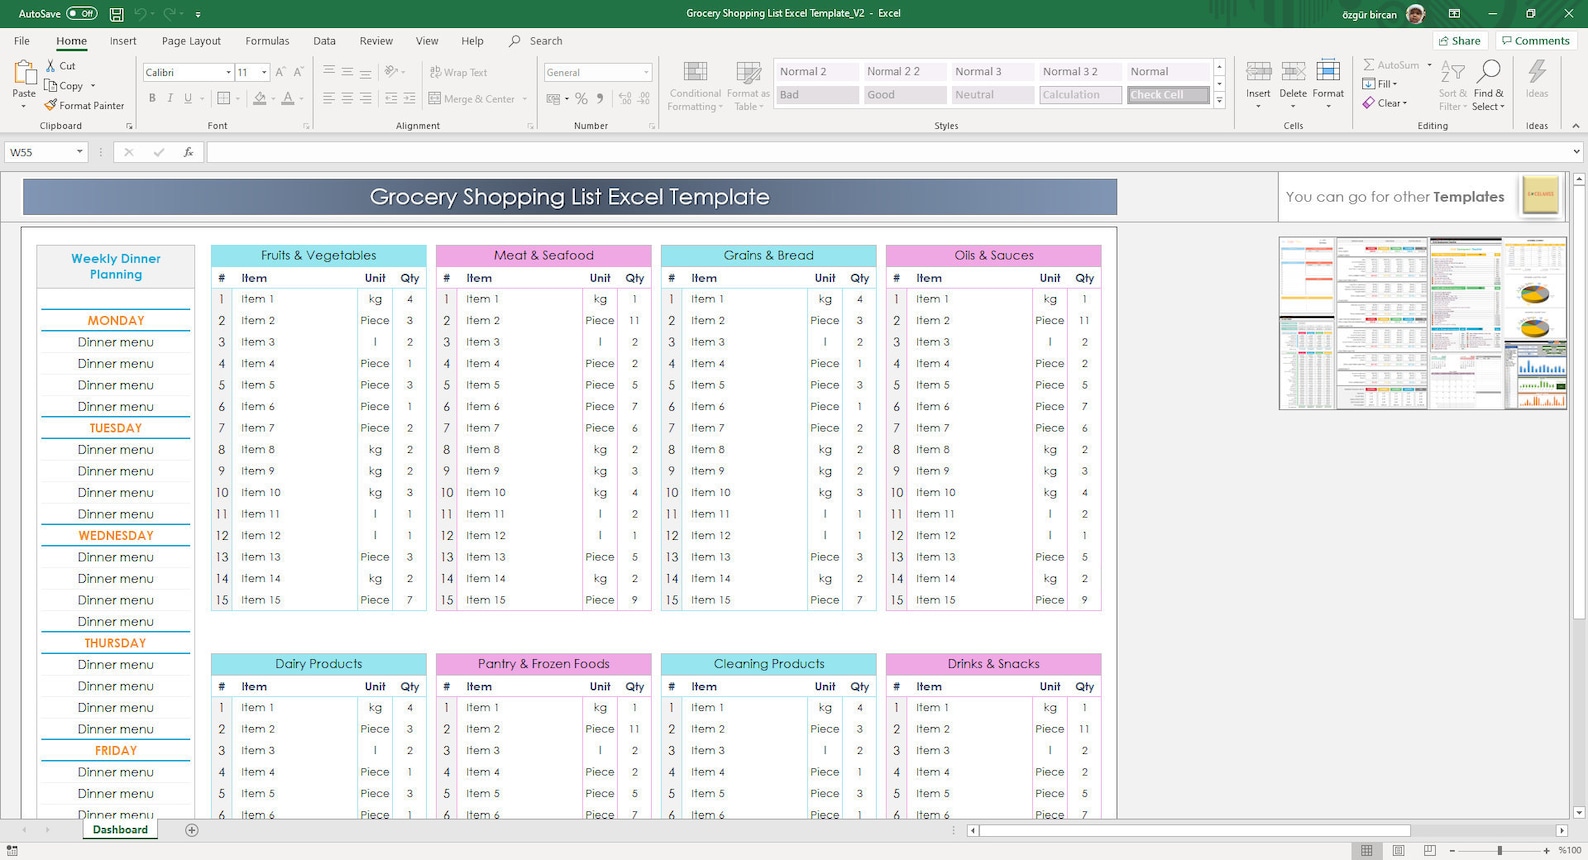Click the Insert Function fx icon

pos(188,152)
